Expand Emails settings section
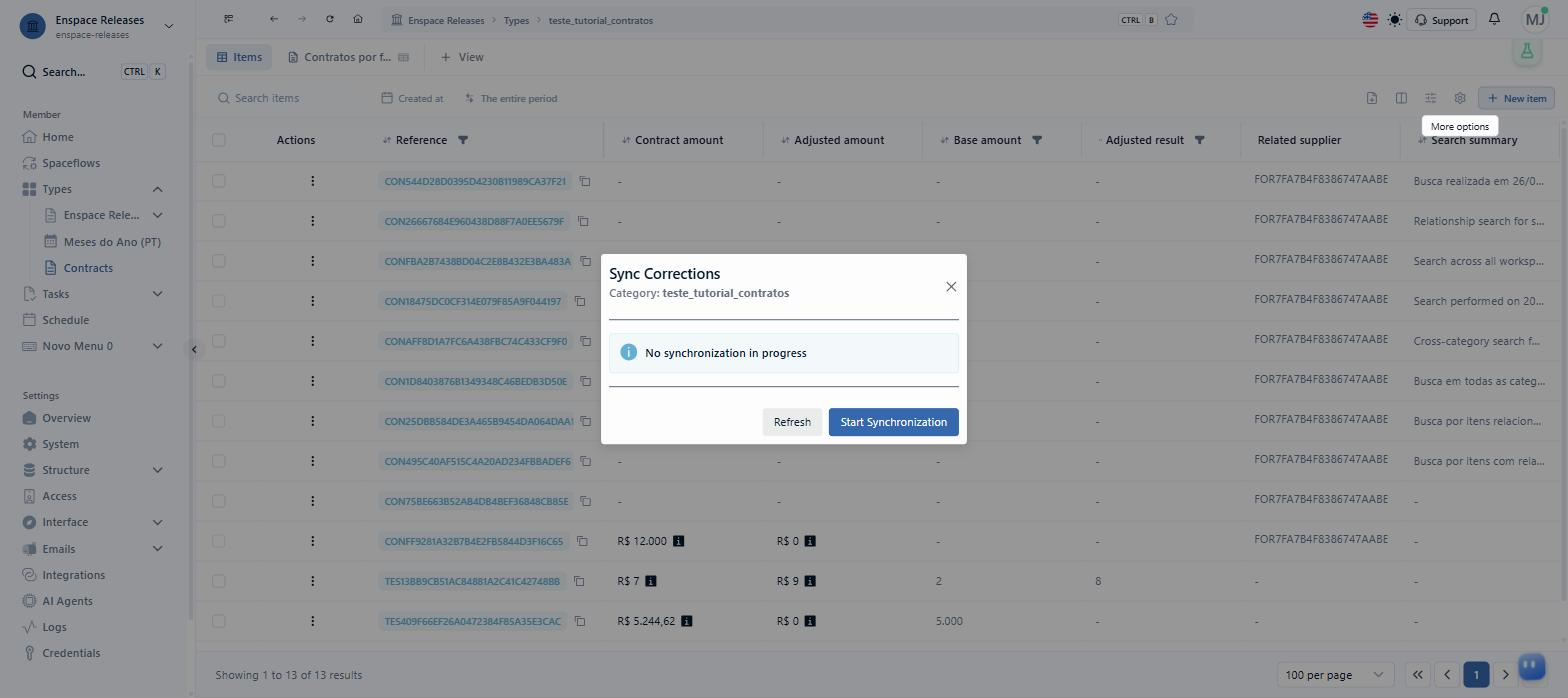Viewport: 1568px width, 698px height. click(x=157, y=549)
